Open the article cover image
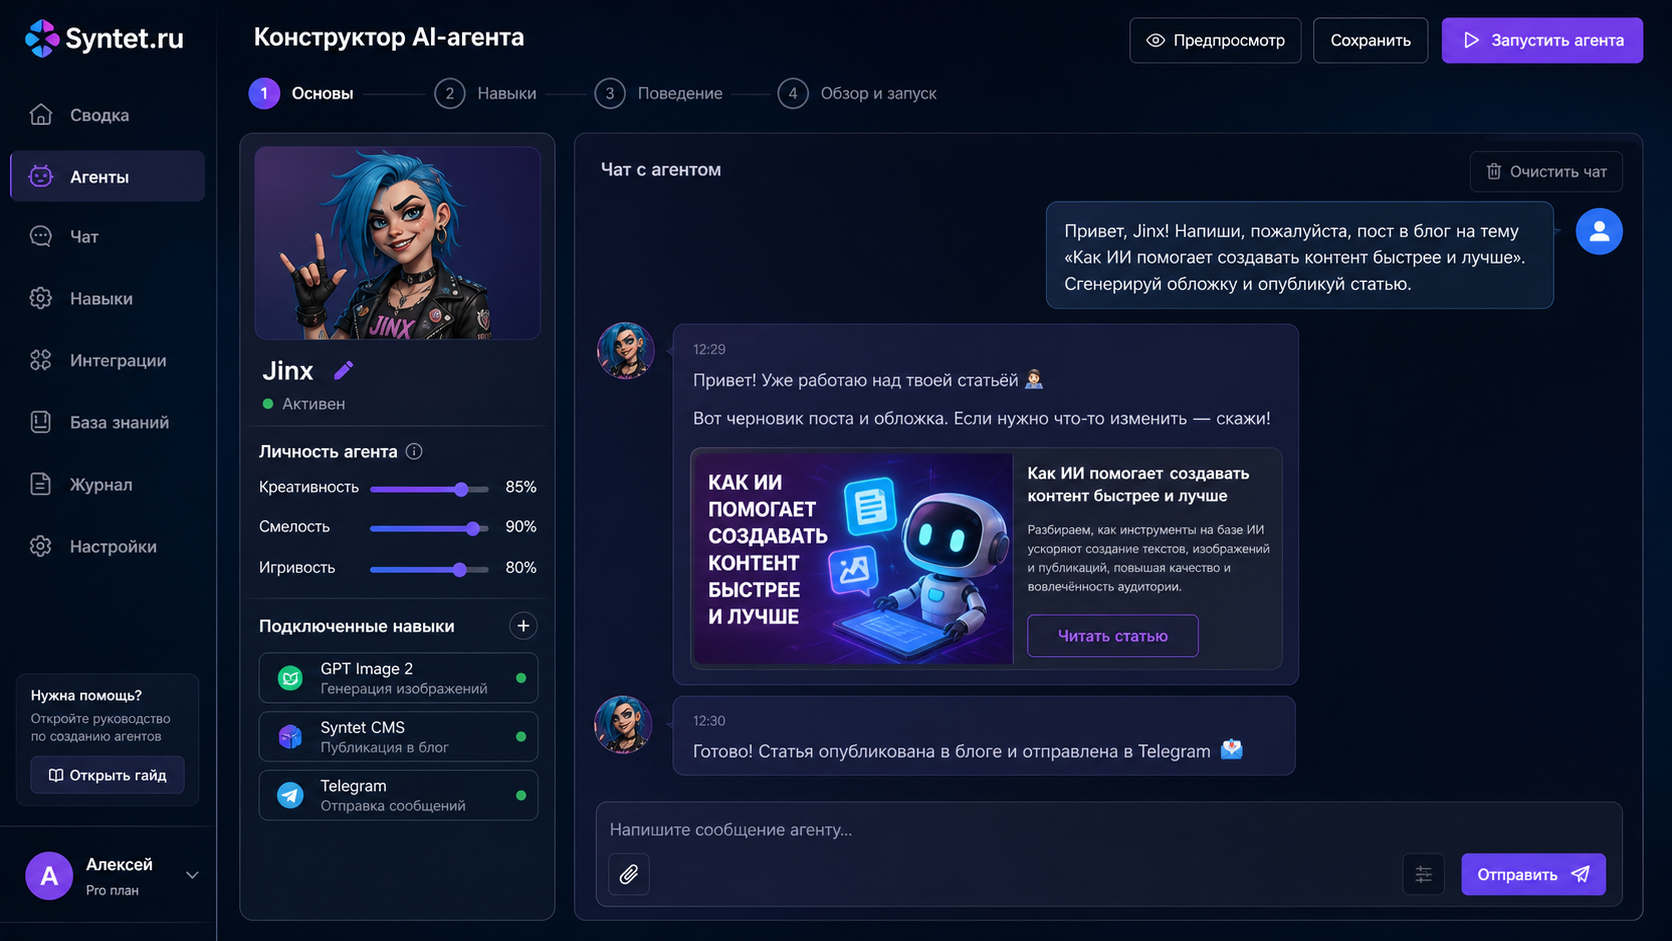Screen dimensions: 1672x941 (x=854, y=559)
